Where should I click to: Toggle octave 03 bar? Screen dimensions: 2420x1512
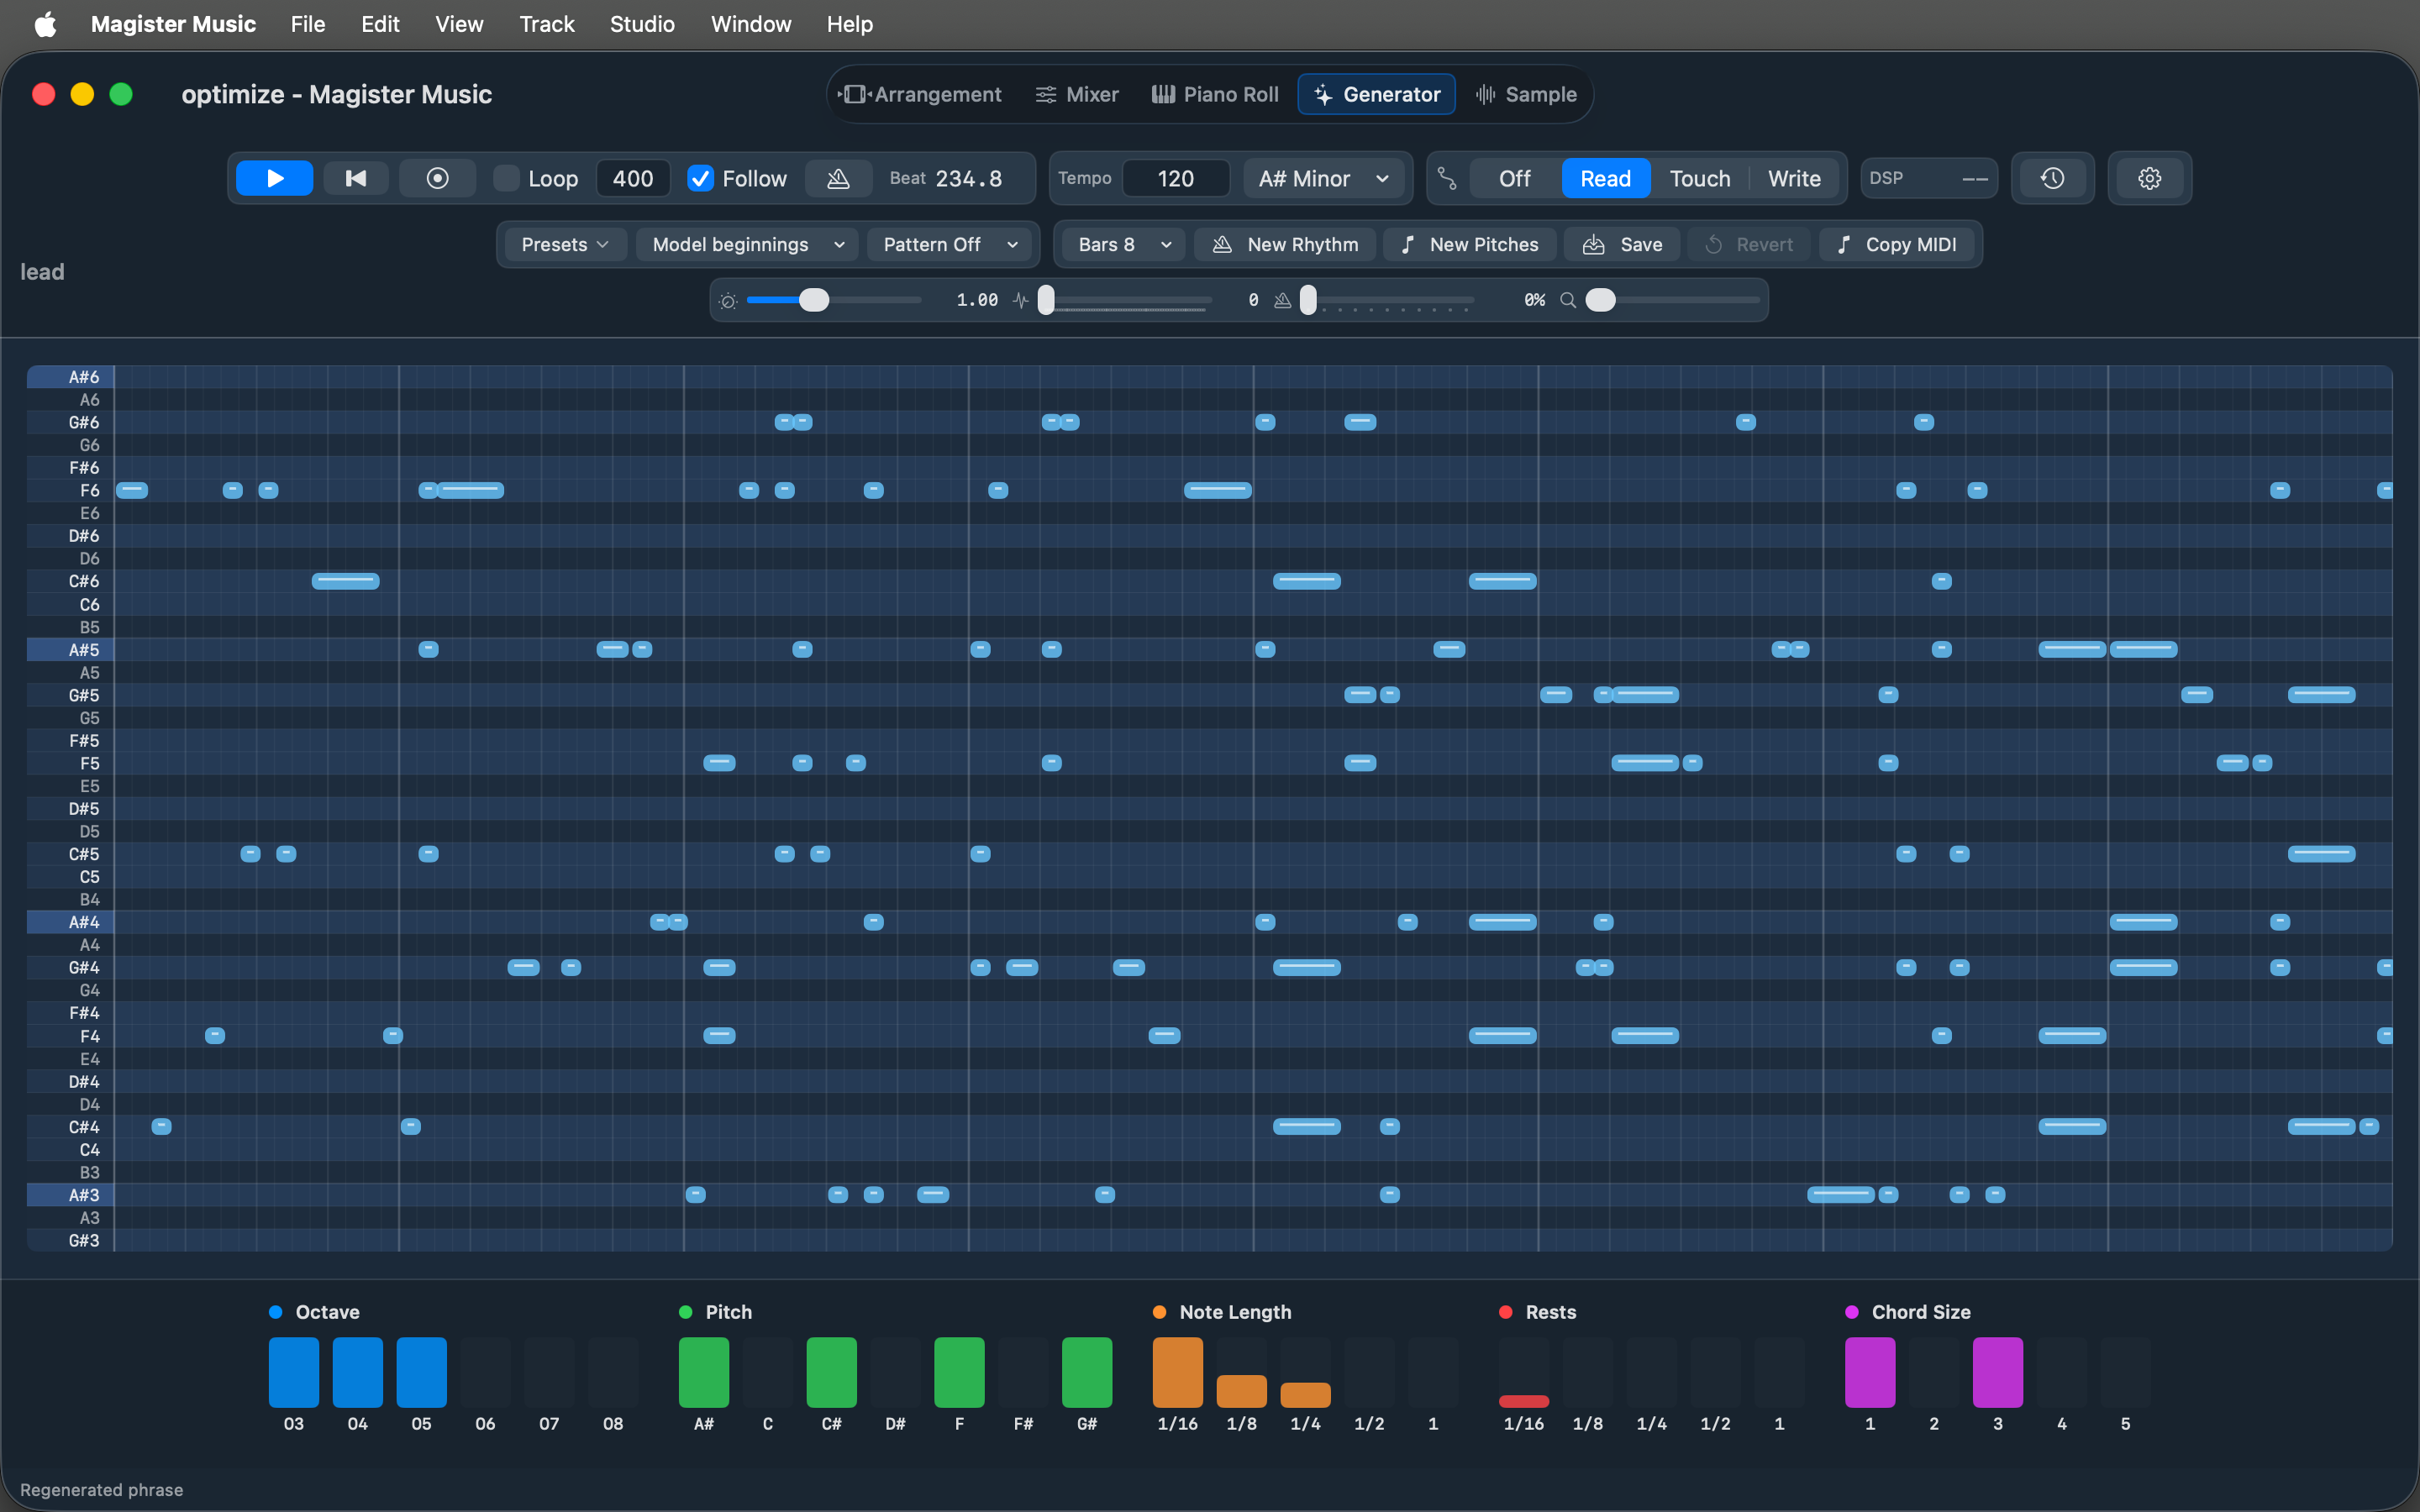[294, 1372]
